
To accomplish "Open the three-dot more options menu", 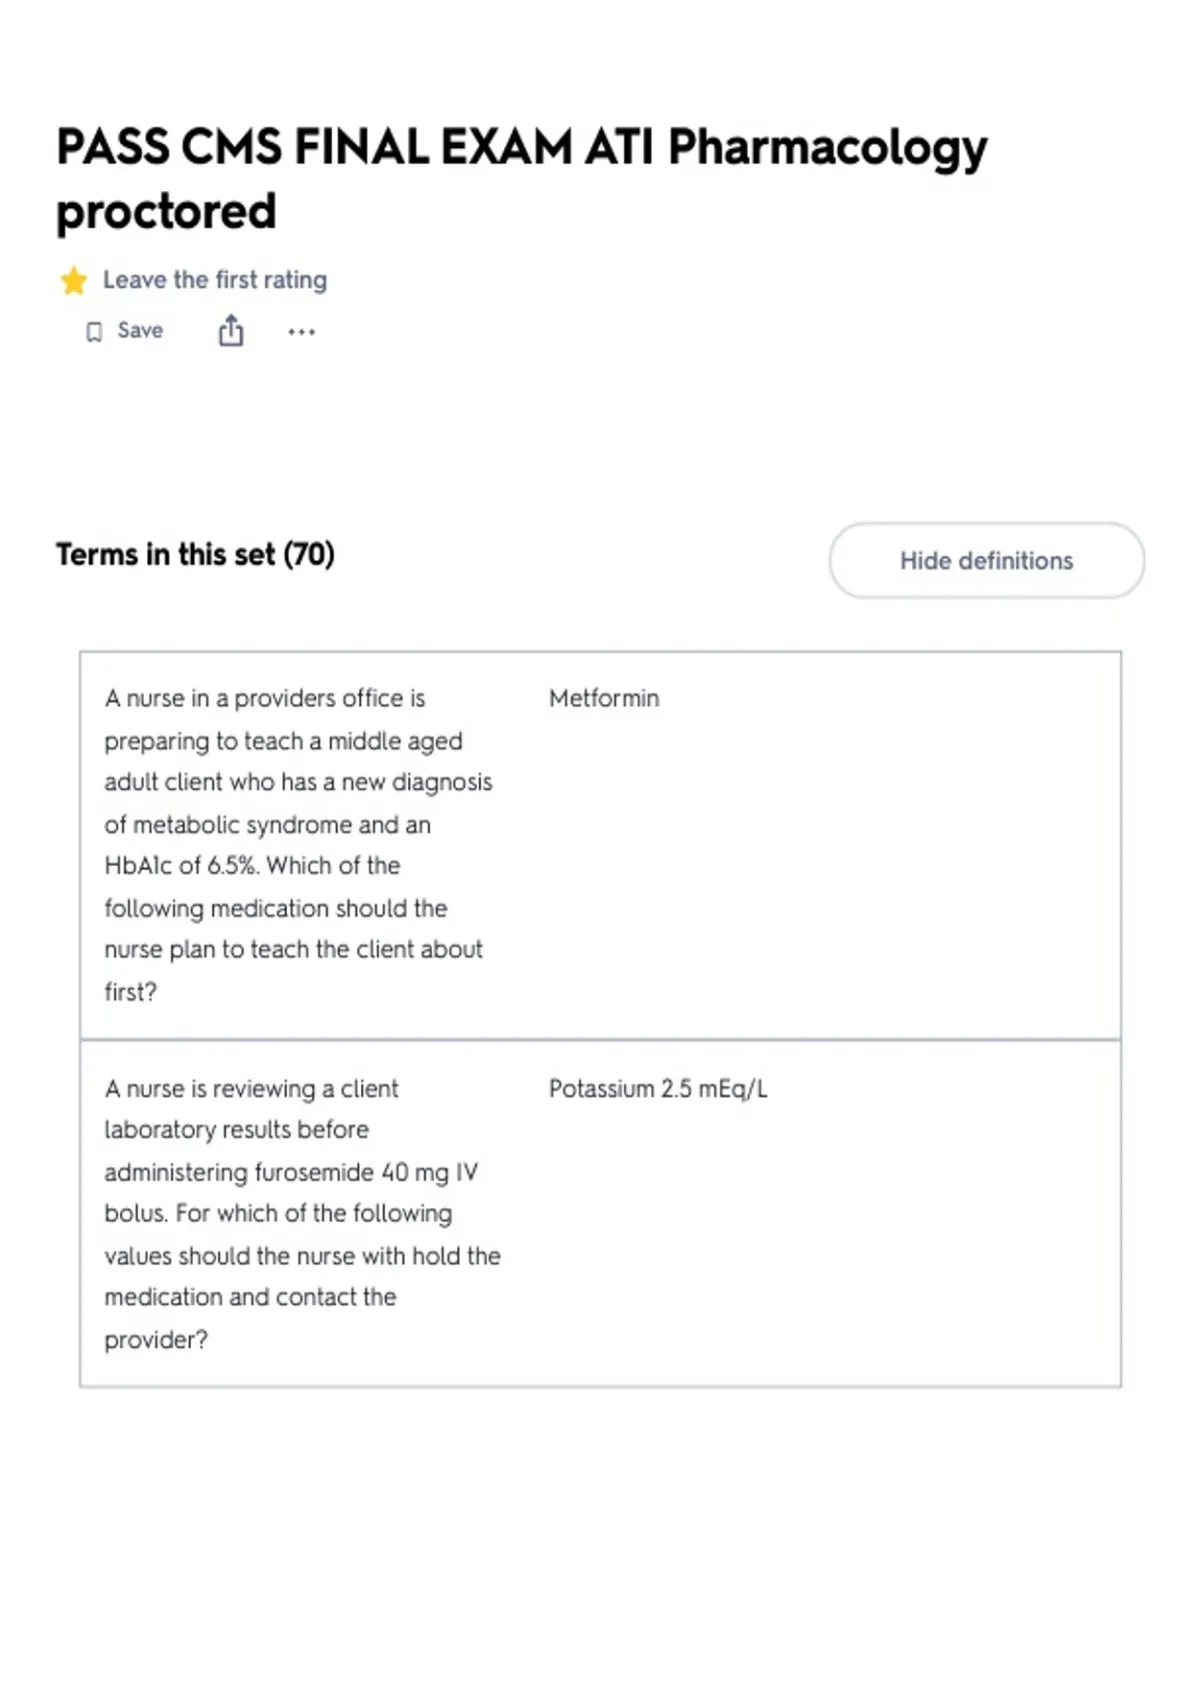I will (301, 332).
